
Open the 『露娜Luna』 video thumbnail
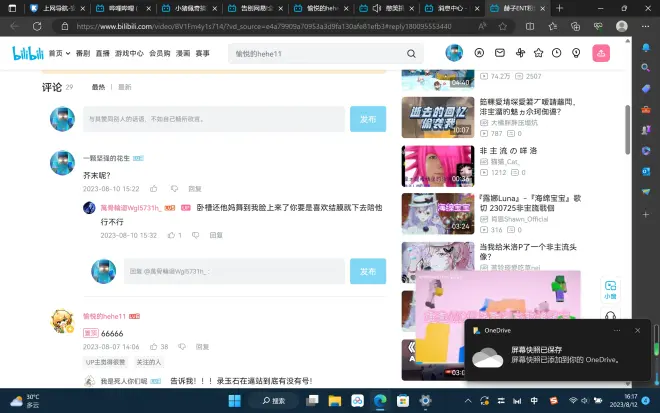pos(437,213)
